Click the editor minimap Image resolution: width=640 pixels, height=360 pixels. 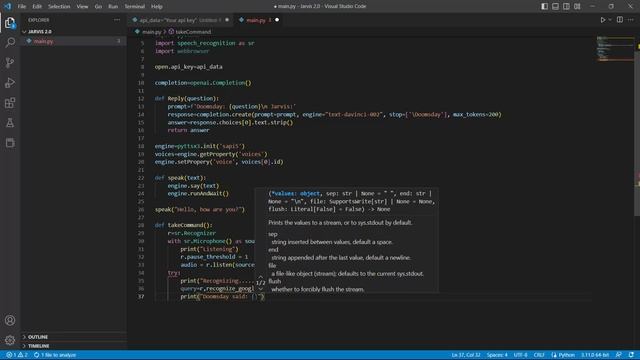[615, 49]
